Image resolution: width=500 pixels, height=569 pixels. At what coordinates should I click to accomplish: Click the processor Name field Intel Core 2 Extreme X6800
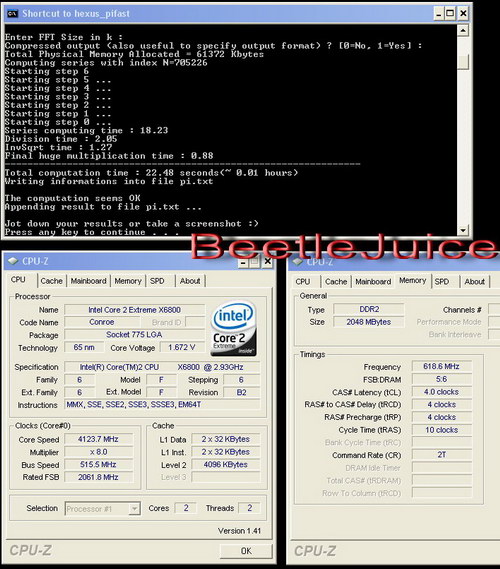[135, 310]
